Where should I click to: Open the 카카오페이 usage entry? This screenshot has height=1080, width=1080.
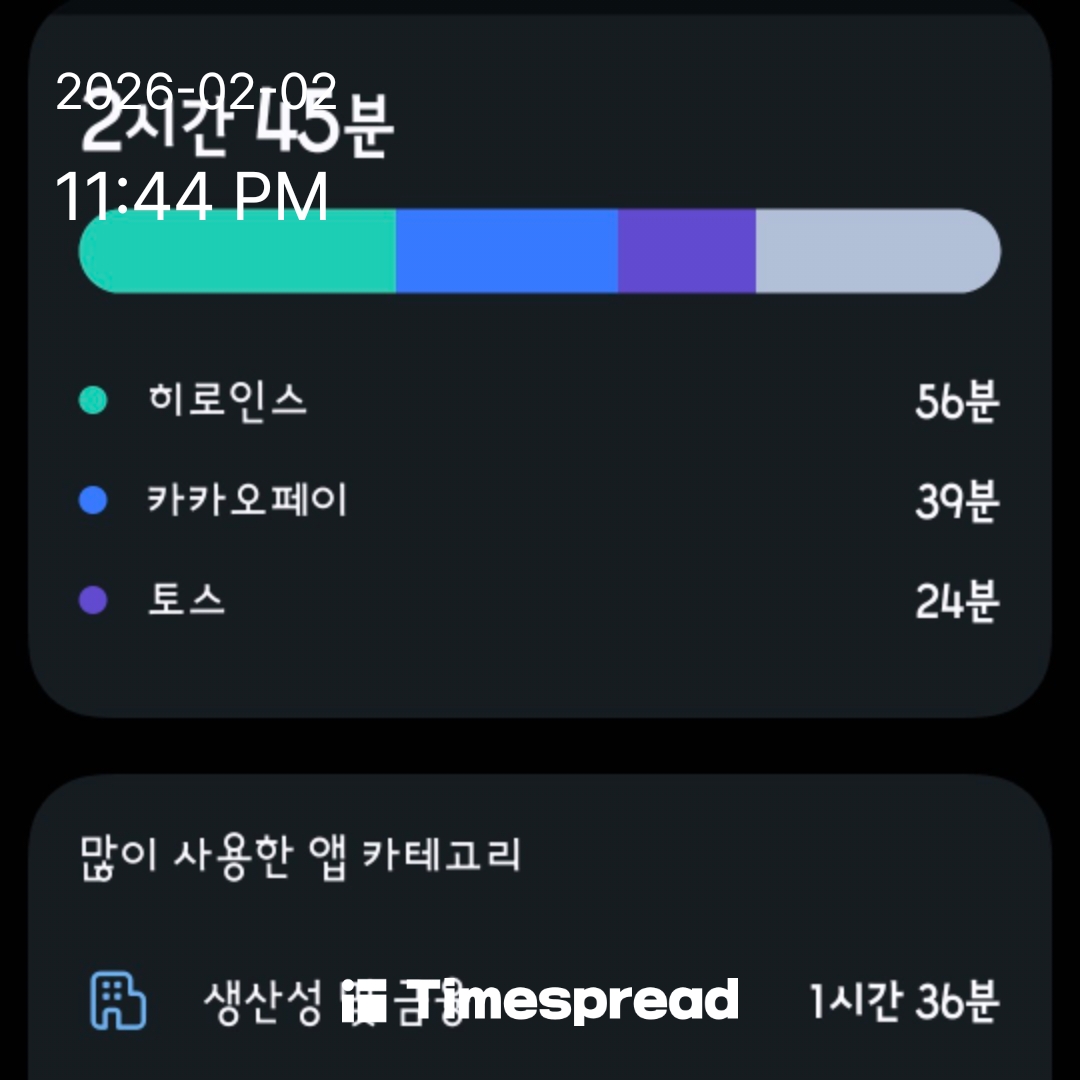click(x=247, y=500)
